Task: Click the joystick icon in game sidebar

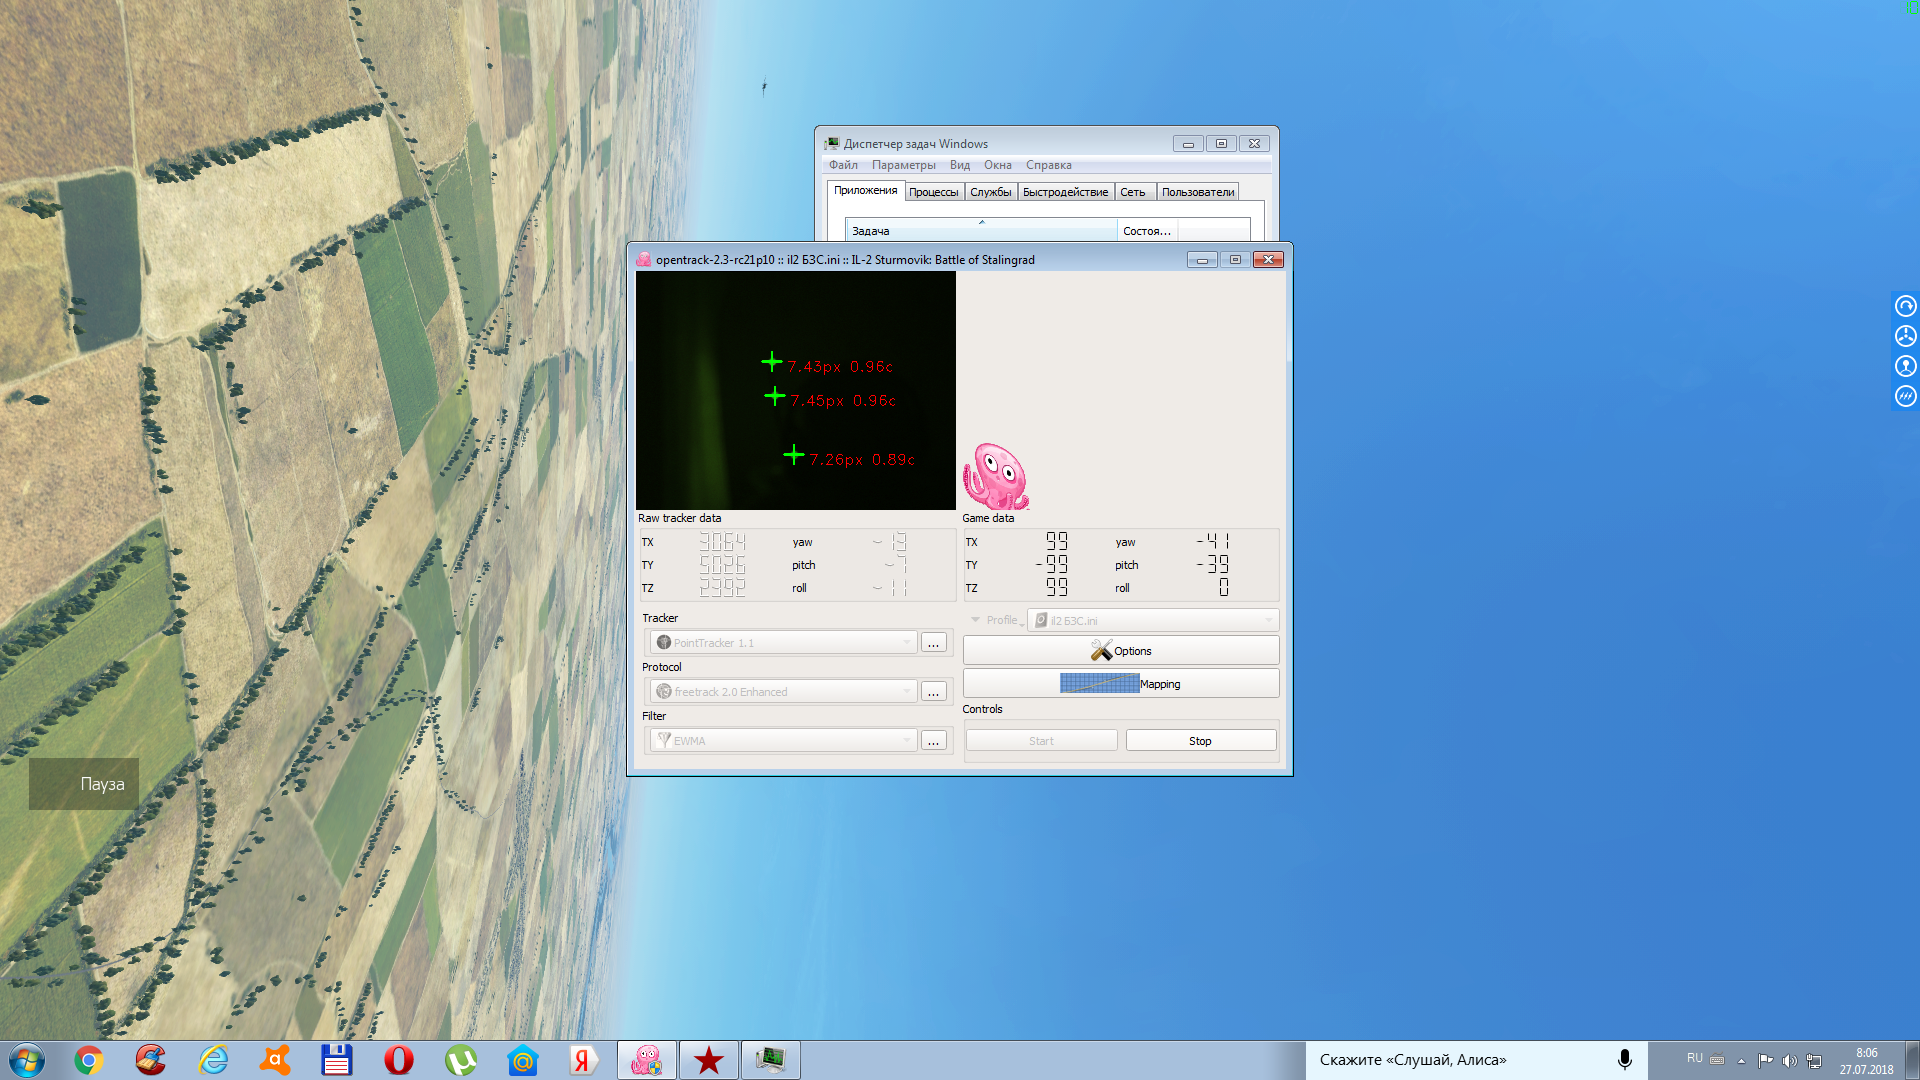Action: [x=1906, y=366]
